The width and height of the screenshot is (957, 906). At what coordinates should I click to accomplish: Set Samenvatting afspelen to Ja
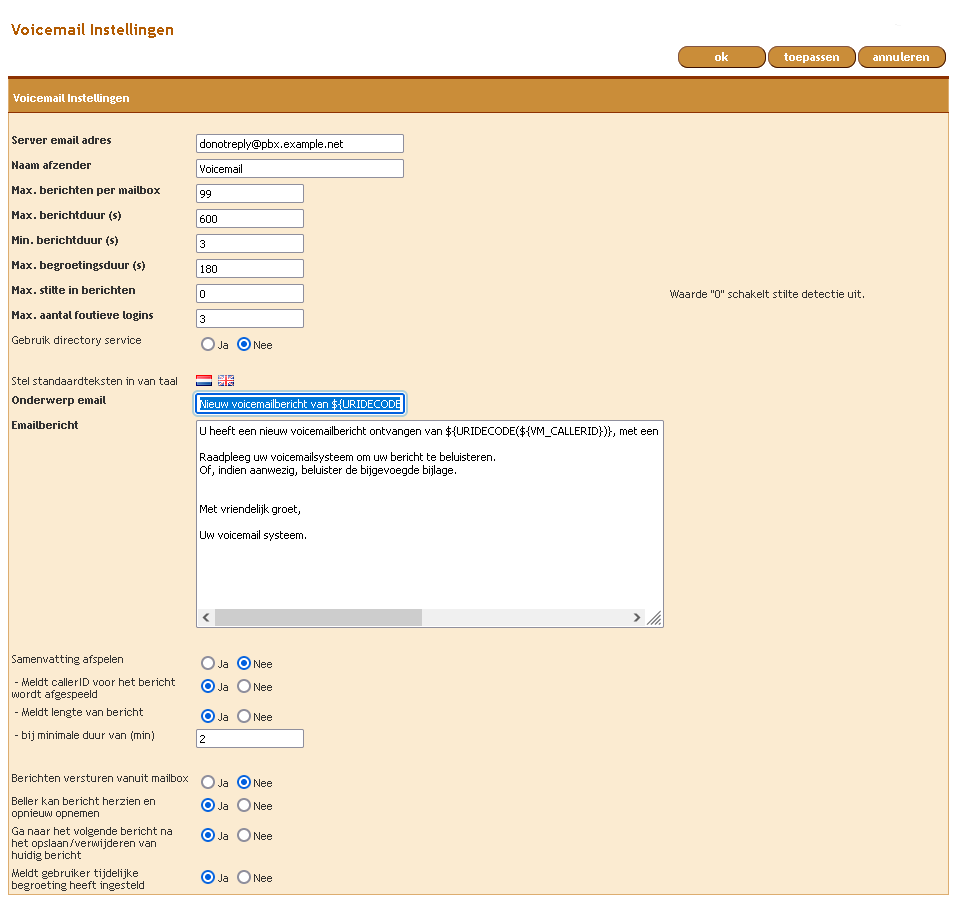pos(208,663)
